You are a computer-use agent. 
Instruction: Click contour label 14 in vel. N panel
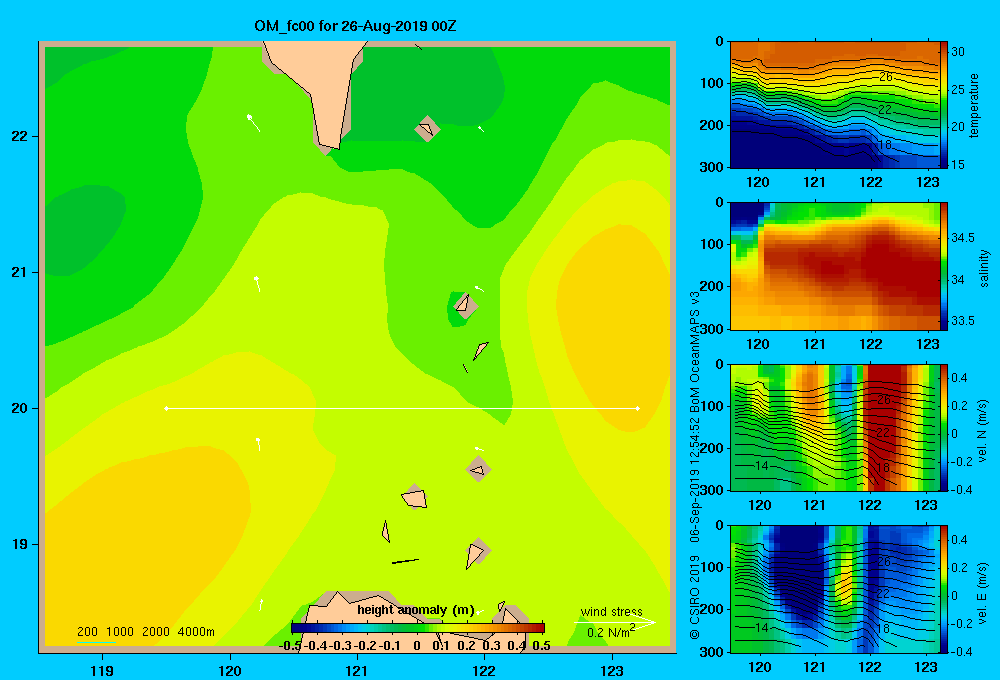[x=761, y=465]
